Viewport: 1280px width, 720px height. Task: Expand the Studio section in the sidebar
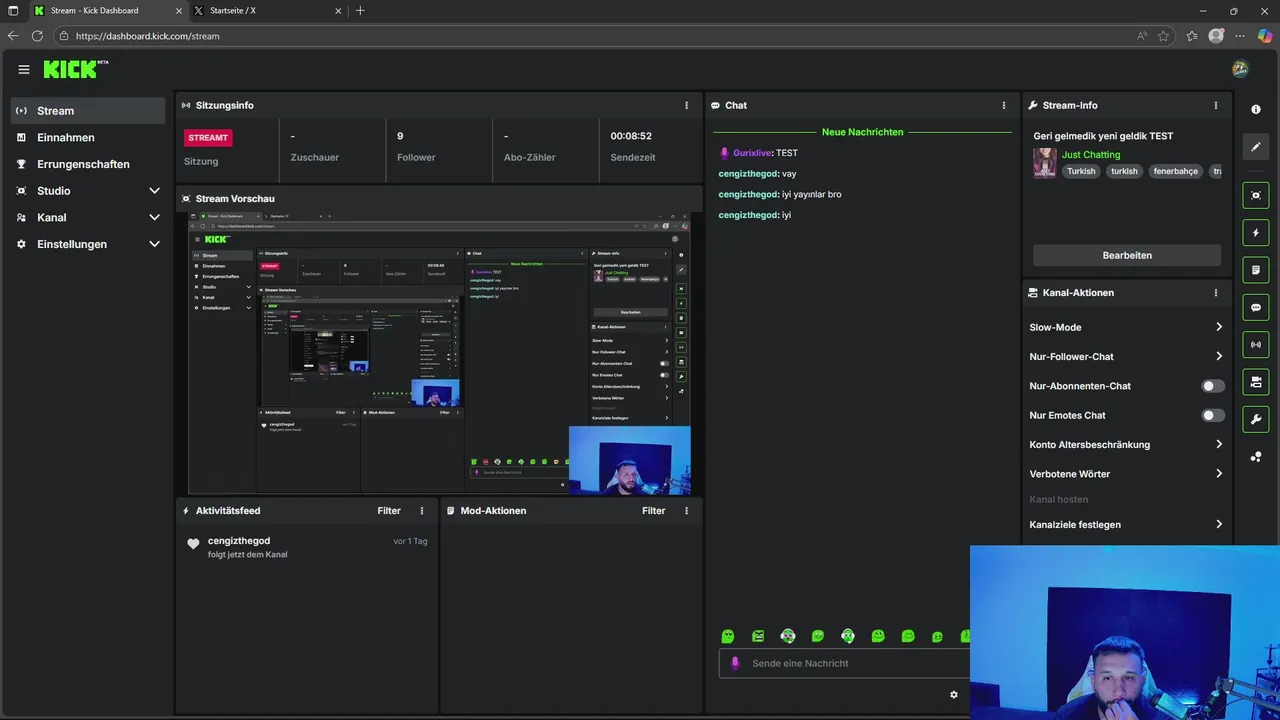point(154,191)
